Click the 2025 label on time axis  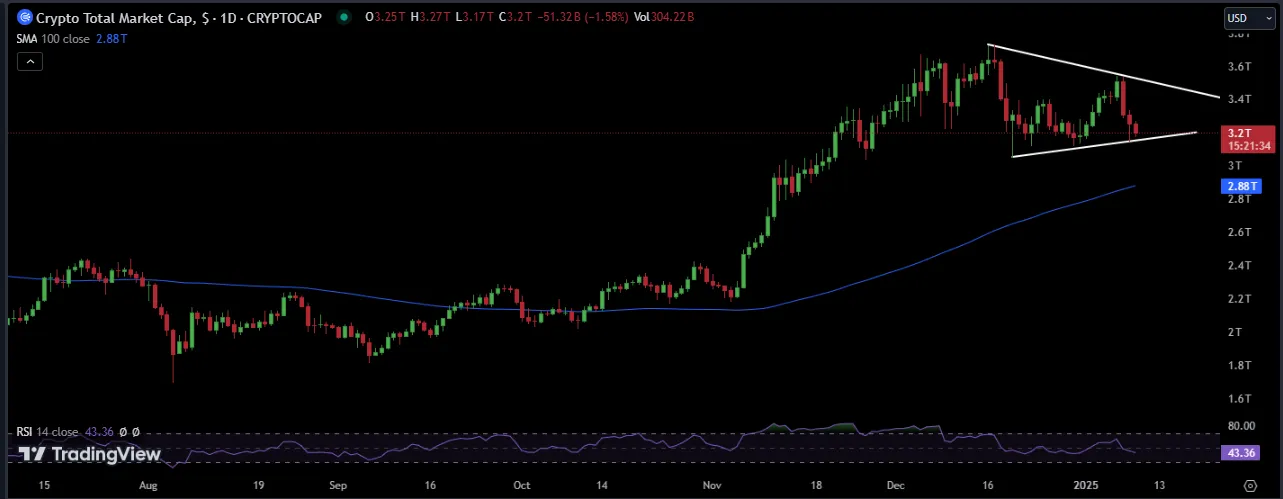click(x=1086, y=485)
